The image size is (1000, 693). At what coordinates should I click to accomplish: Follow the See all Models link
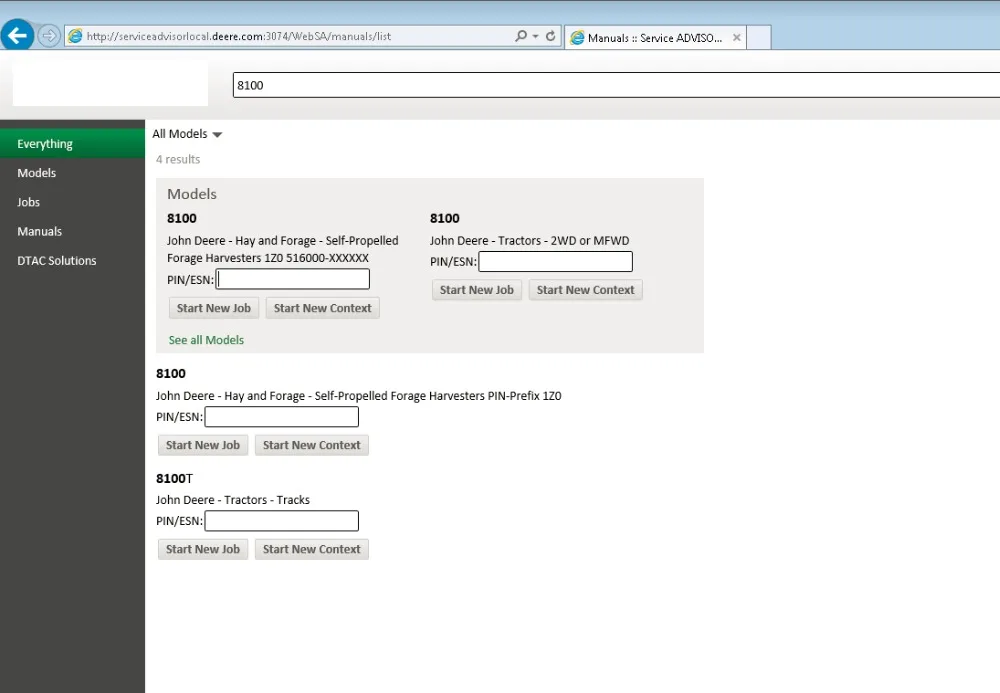pos(206,340)
